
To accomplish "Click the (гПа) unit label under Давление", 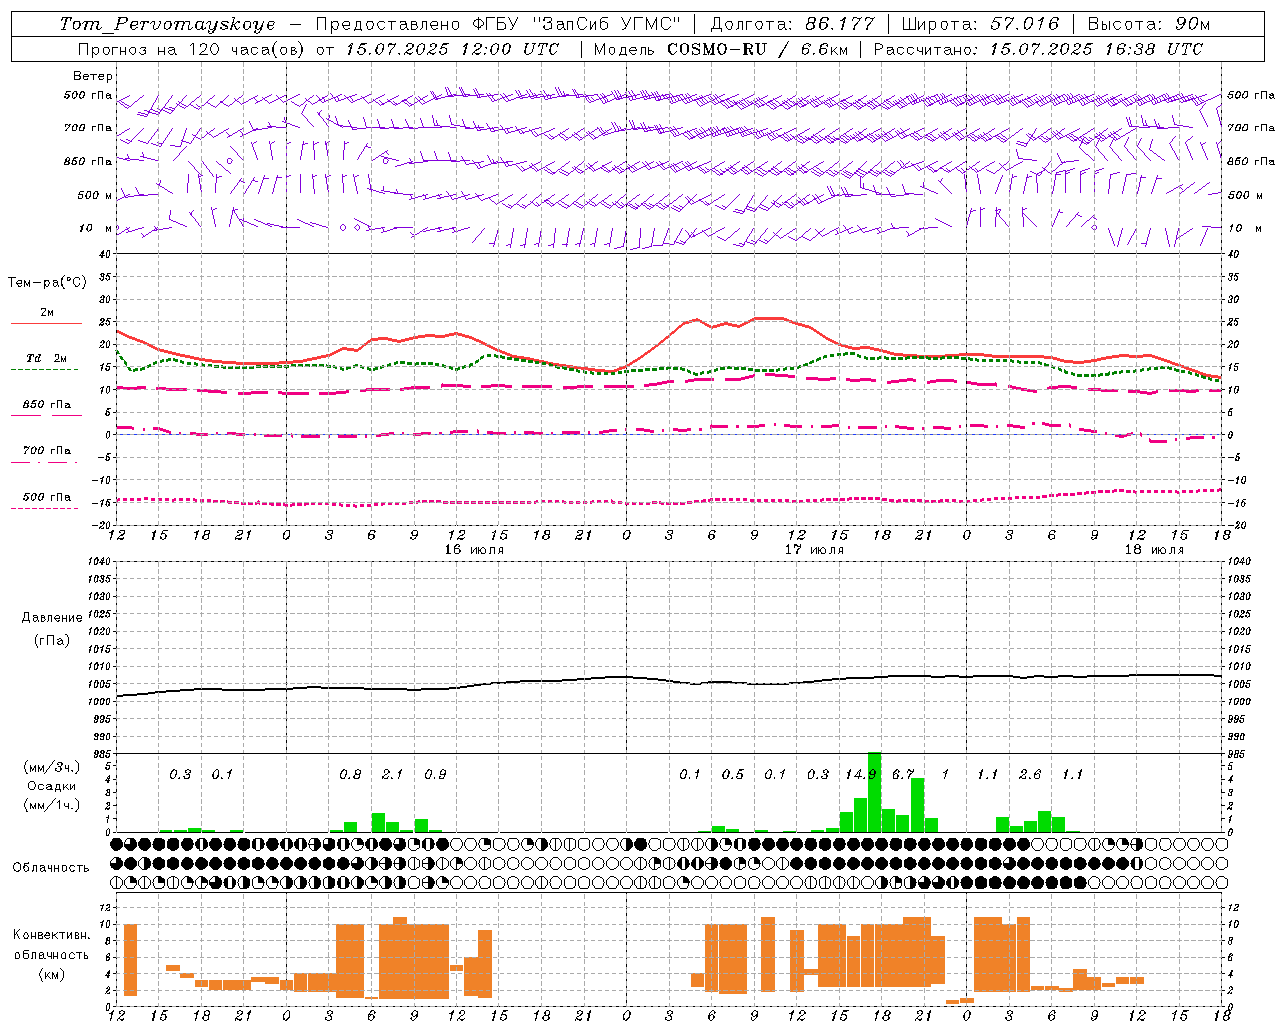I will click(52, 640).
